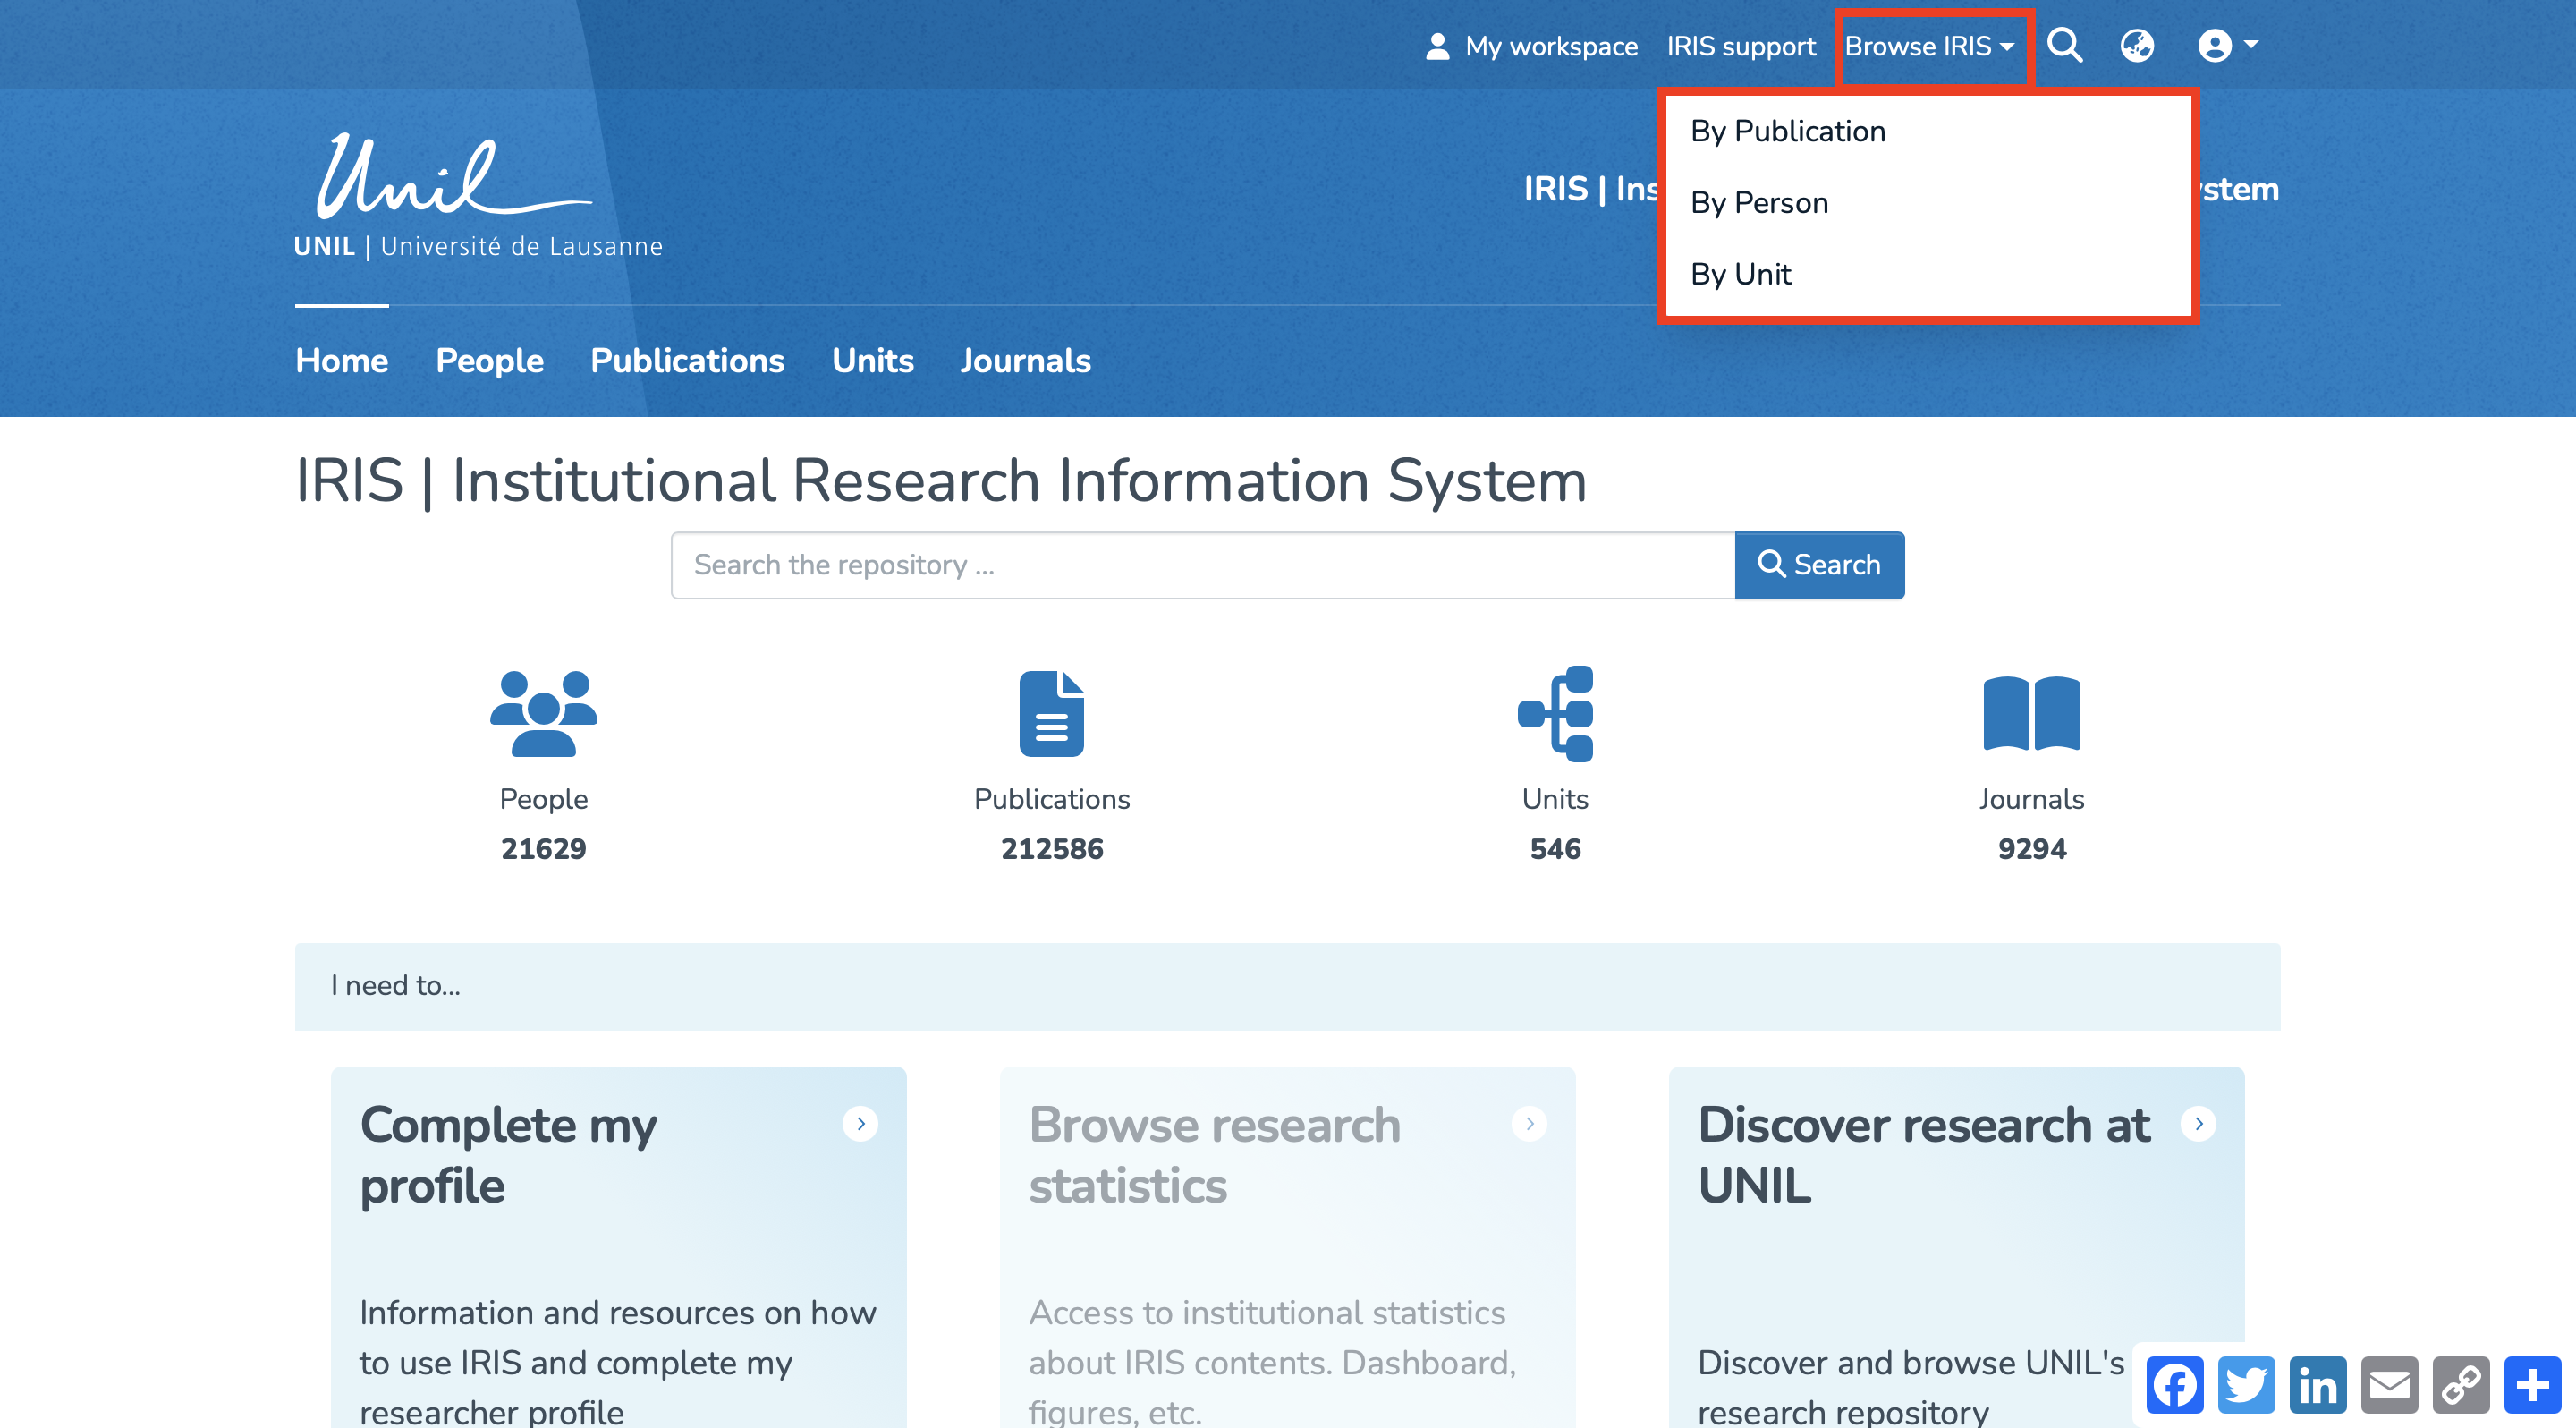Share page via Twitter icon
This screenshot has width=2576, height=1428.
tap(2246, 1385)
